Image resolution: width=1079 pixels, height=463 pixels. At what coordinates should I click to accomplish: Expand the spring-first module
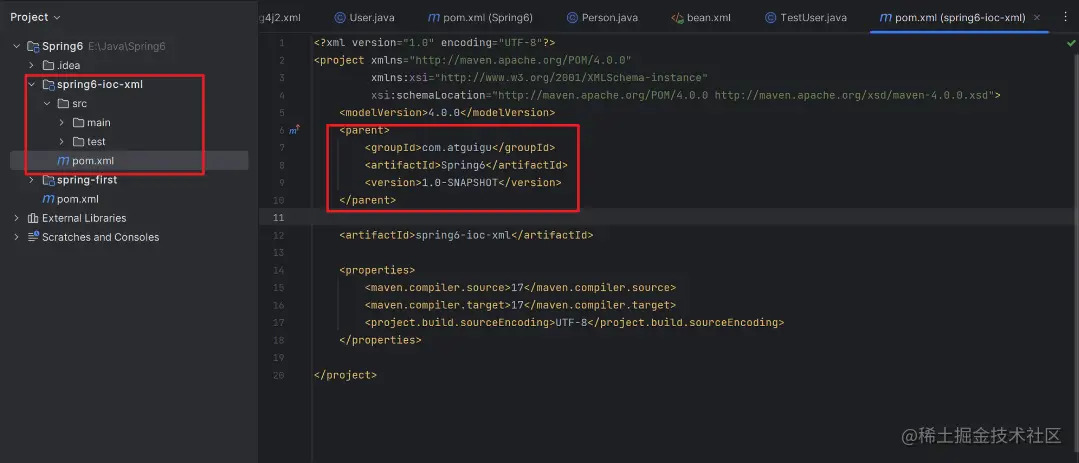[x=31, y=180]
